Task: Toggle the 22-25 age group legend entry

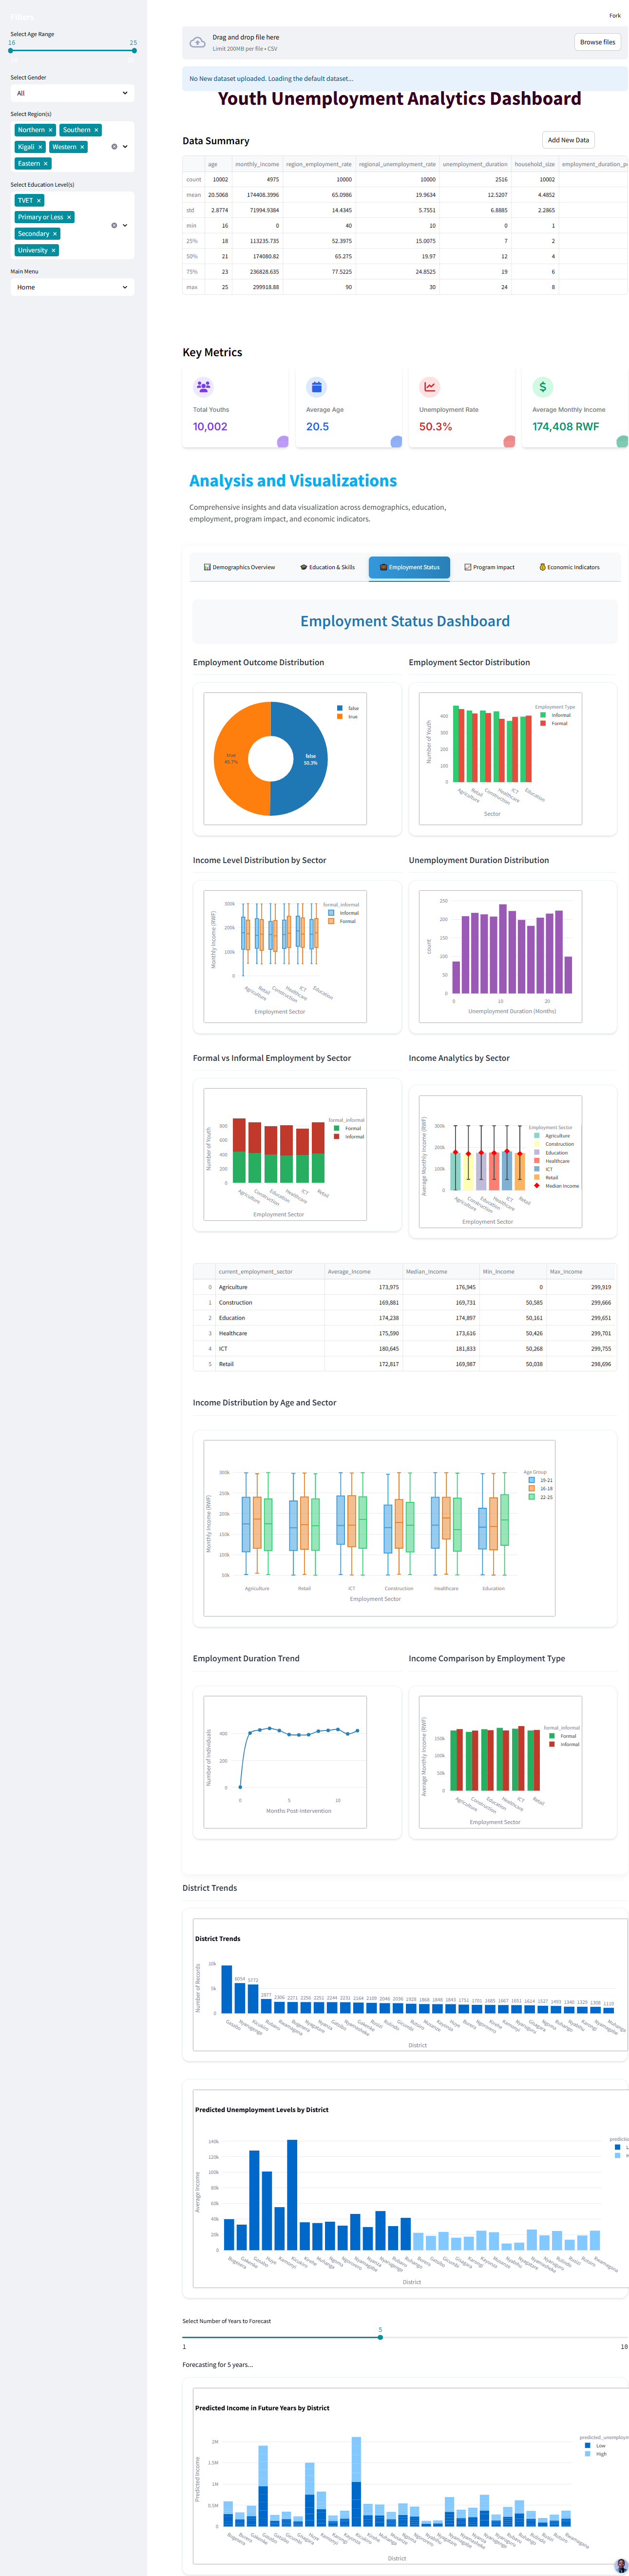Action: coord(540,1497)
